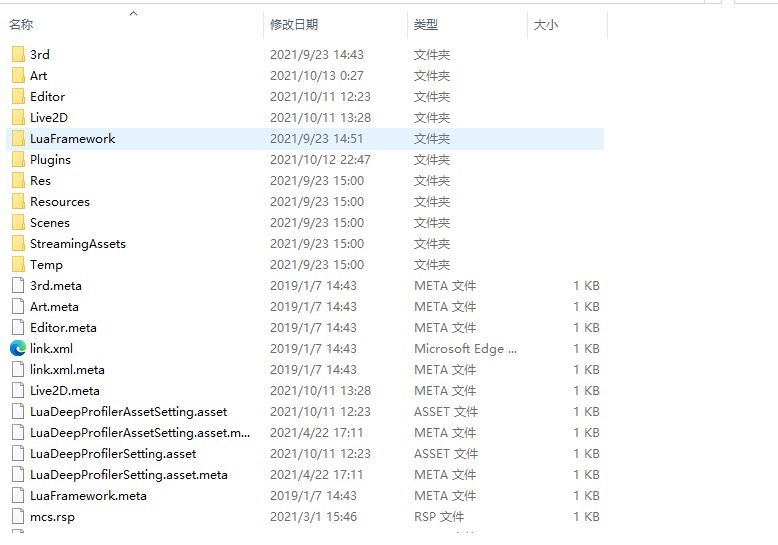Select the file name Editor.meta

(63, 328)
